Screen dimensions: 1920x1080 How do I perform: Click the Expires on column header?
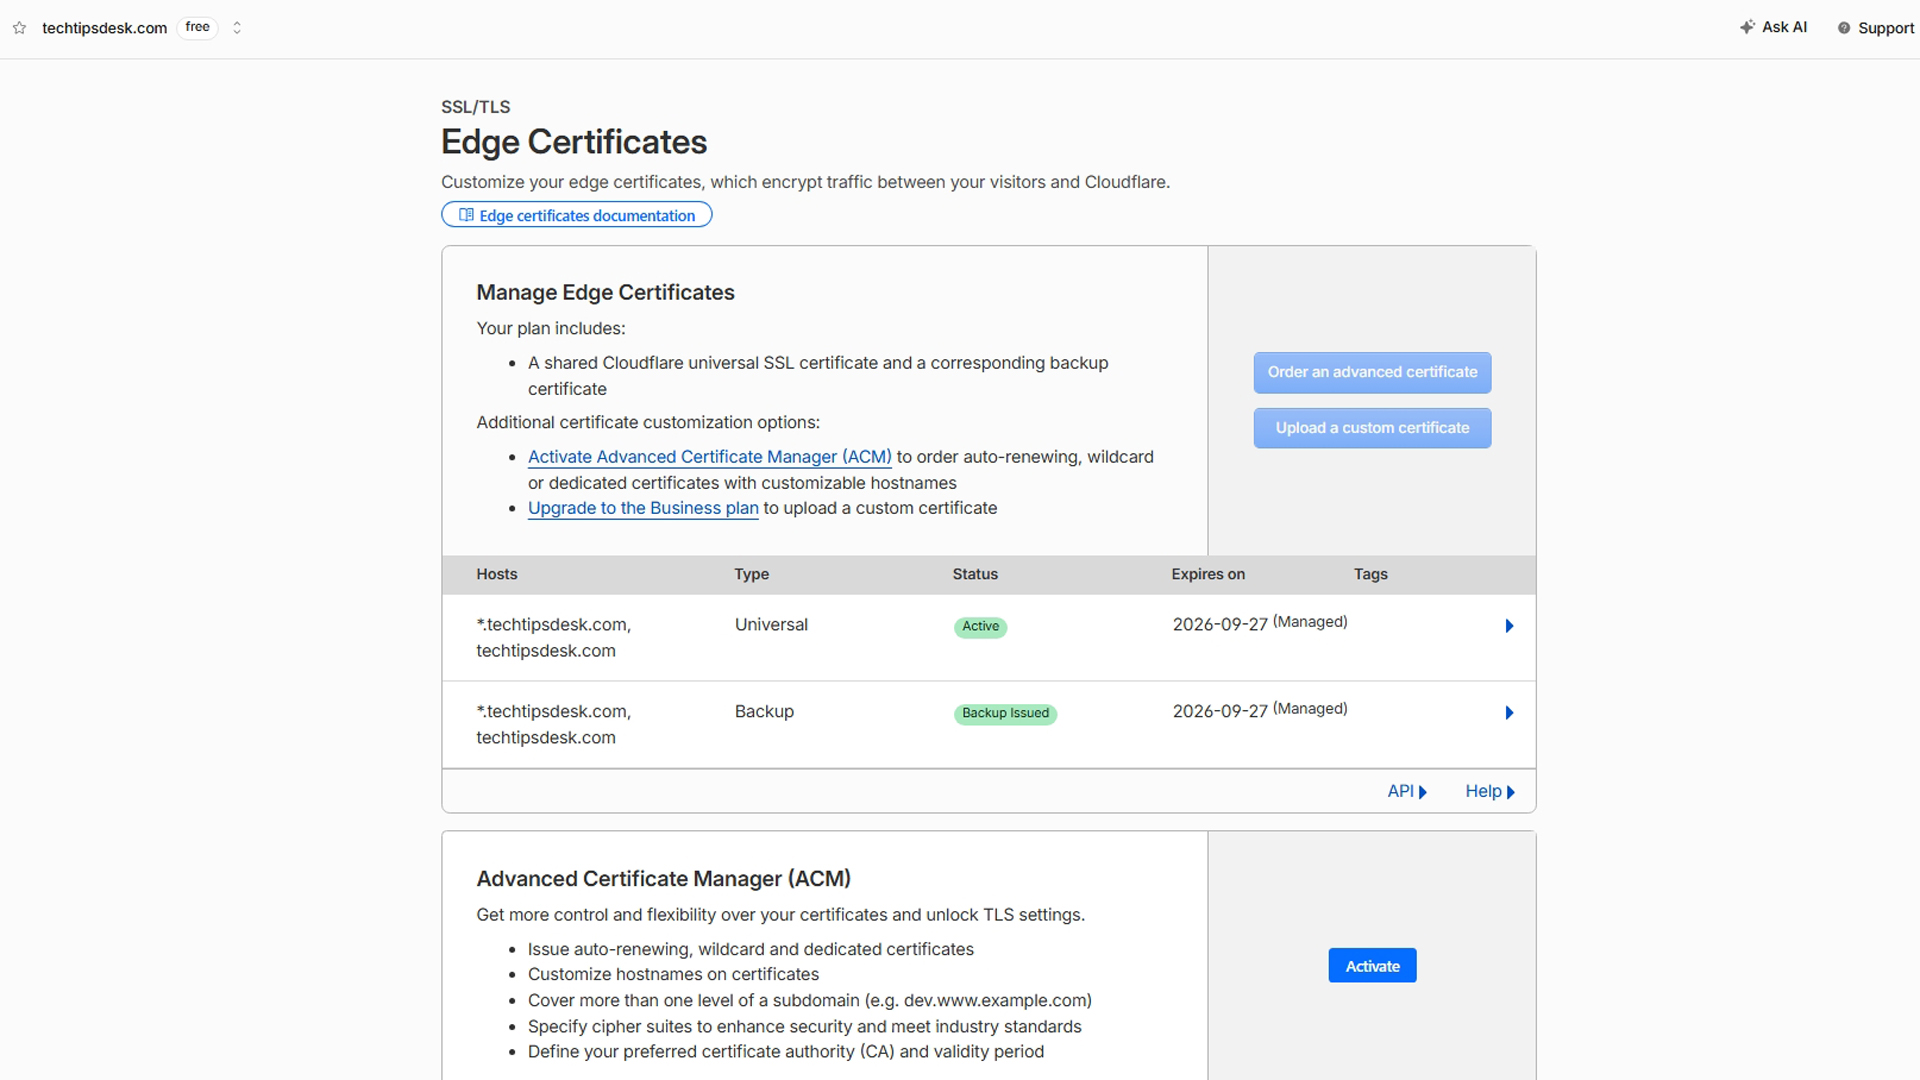pos(1208,574)
